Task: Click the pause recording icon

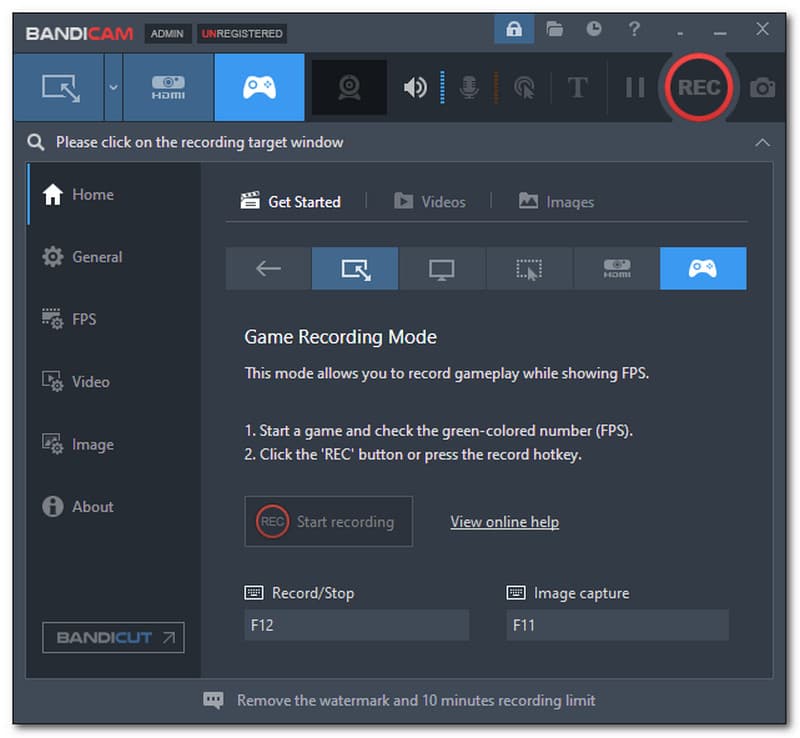Action: (x=635, y=88)
